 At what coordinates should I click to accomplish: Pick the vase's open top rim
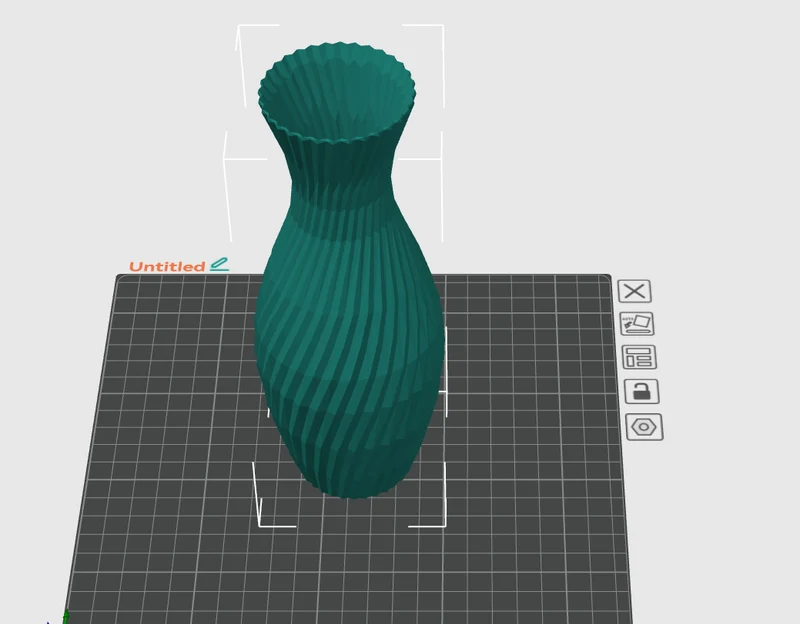(x=337, y=92)
